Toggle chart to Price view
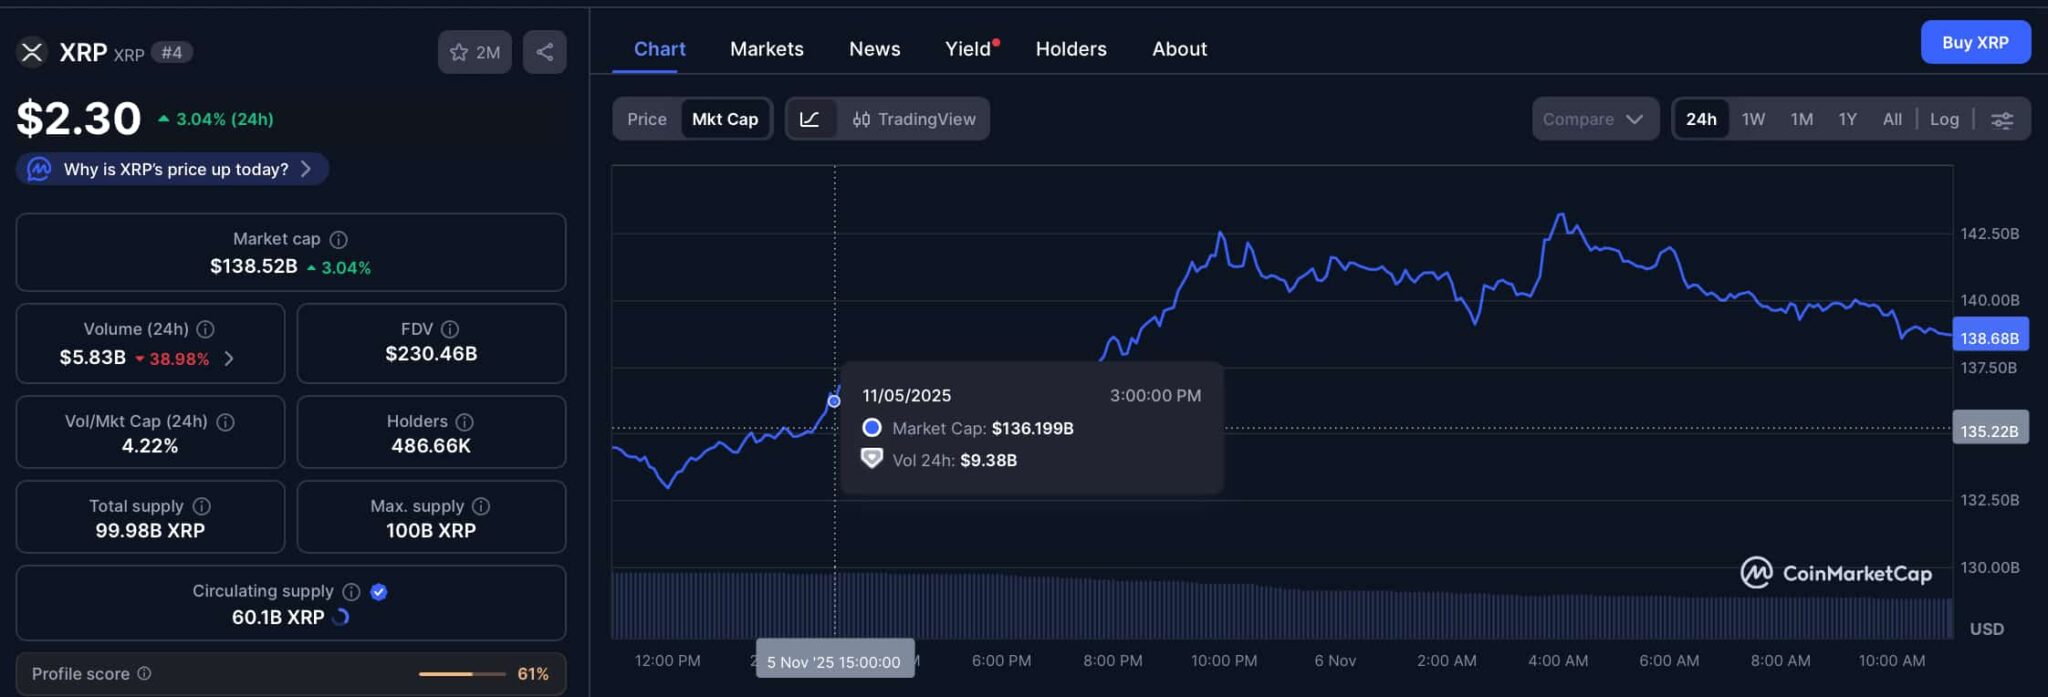 tap(646, 119)
